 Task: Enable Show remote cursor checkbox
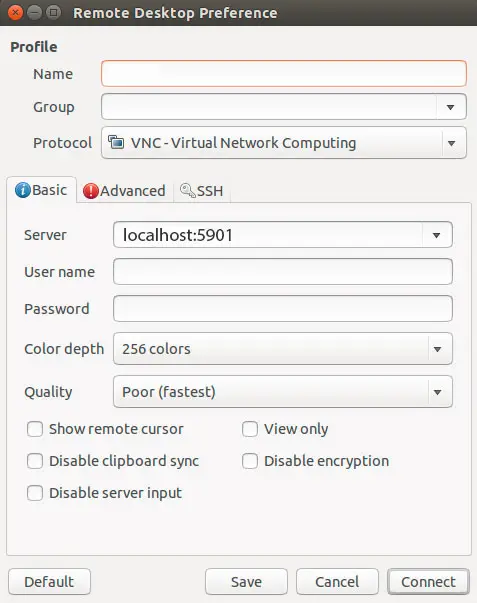35,429
